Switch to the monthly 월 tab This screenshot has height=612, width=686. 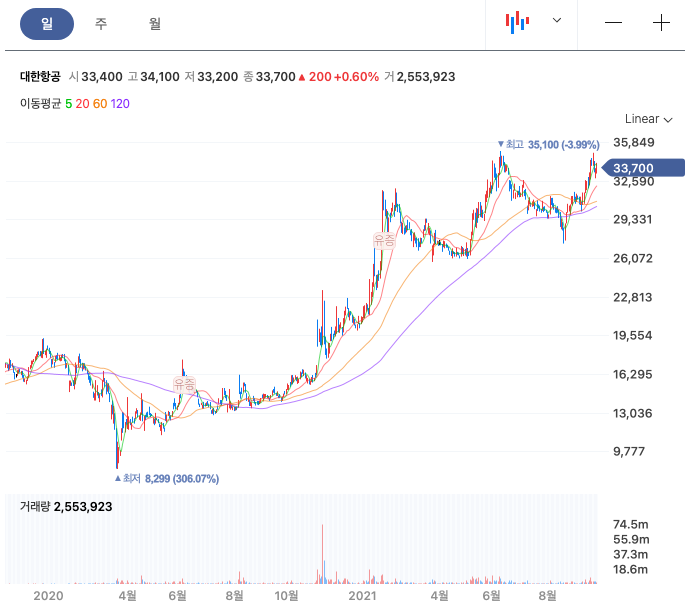(155, 24)
